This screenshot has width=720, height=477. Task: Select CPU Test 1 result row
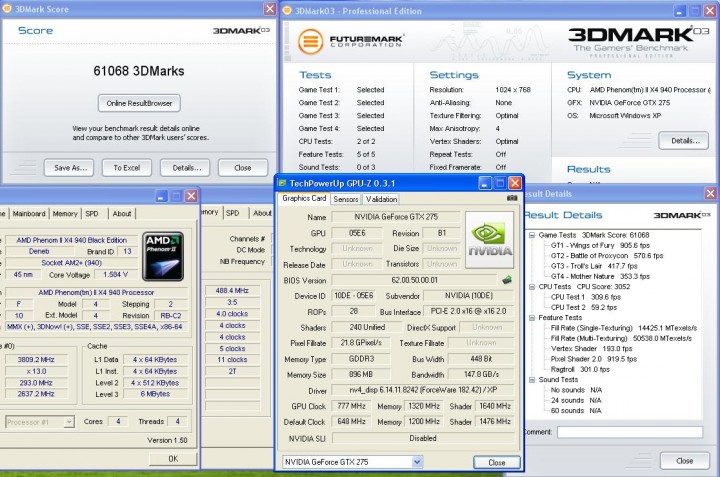click(x=586, y=297)
